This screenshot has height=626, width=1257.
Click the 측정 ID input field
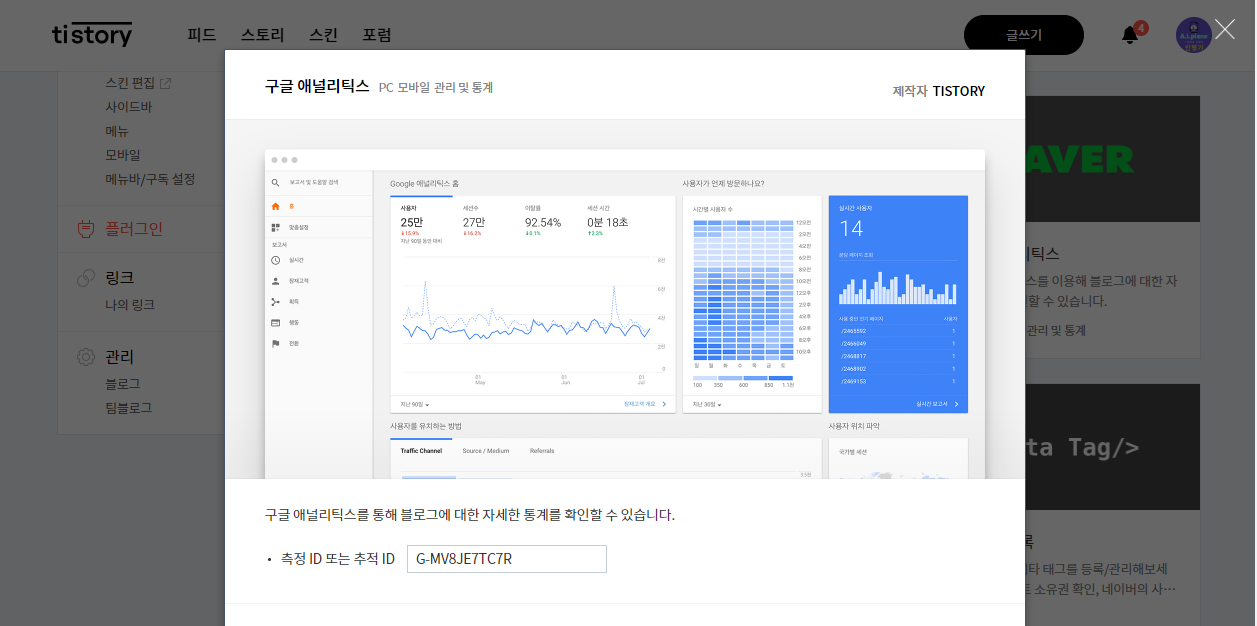[507, 559]
